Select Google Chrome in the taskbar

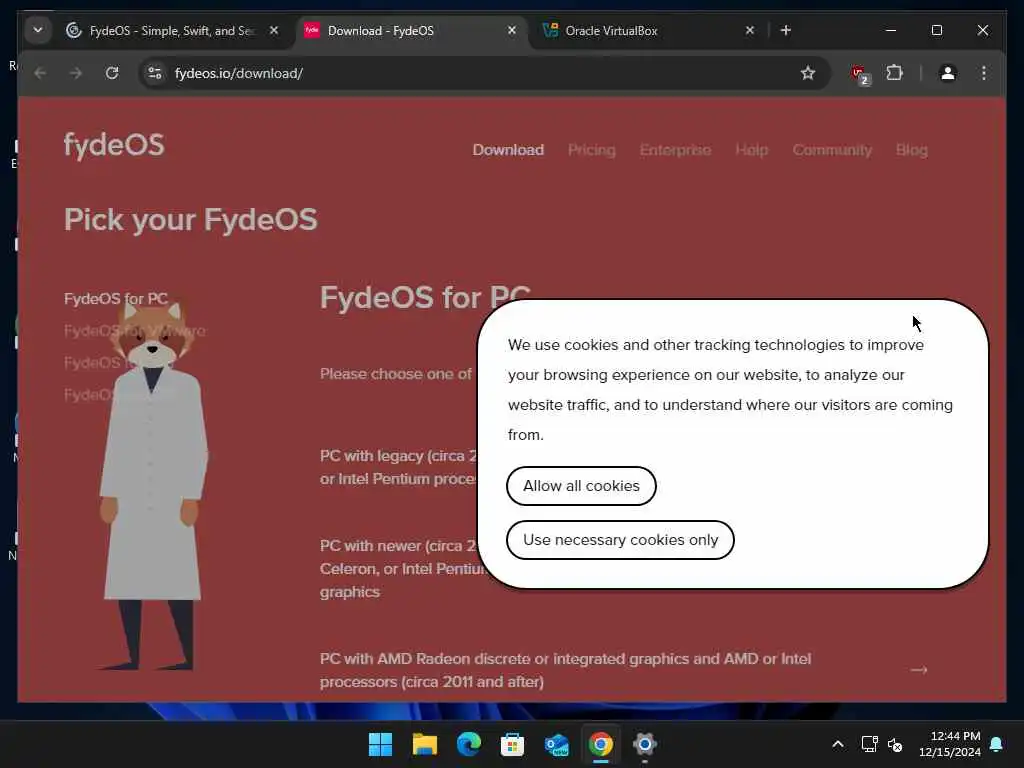[601, 744]
